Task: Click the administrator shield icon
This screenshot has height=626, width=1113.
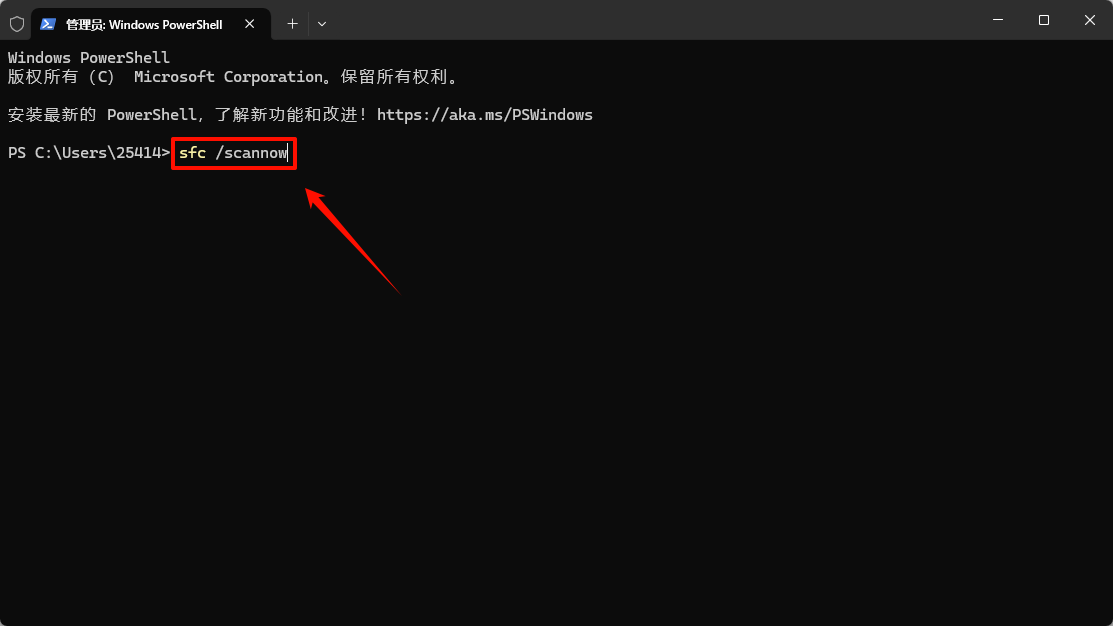Action: pyautogui.click(x=17, y=23)
